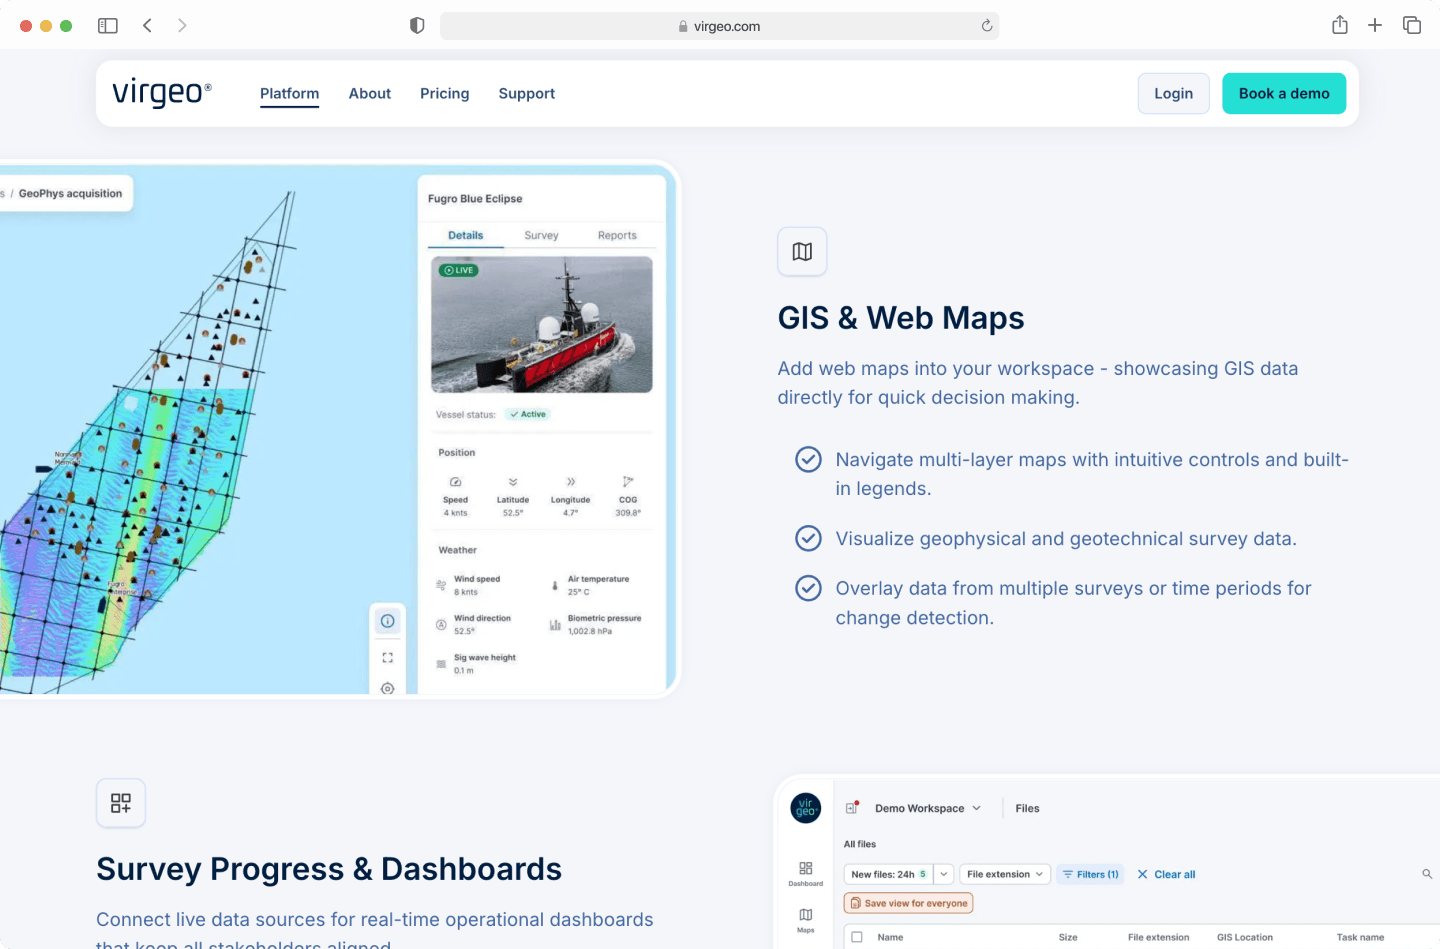The height and width of the screenshot is (949, 1440).
Task: Click checkmark beside Visualize geophysical data
Action: [808, 538]
